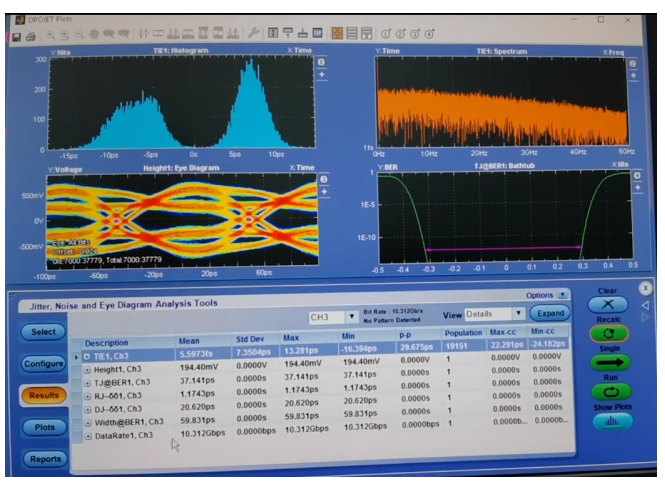665x484 pixels.
Task: Open the CH3 source dropdown
Action: [352, 316]
